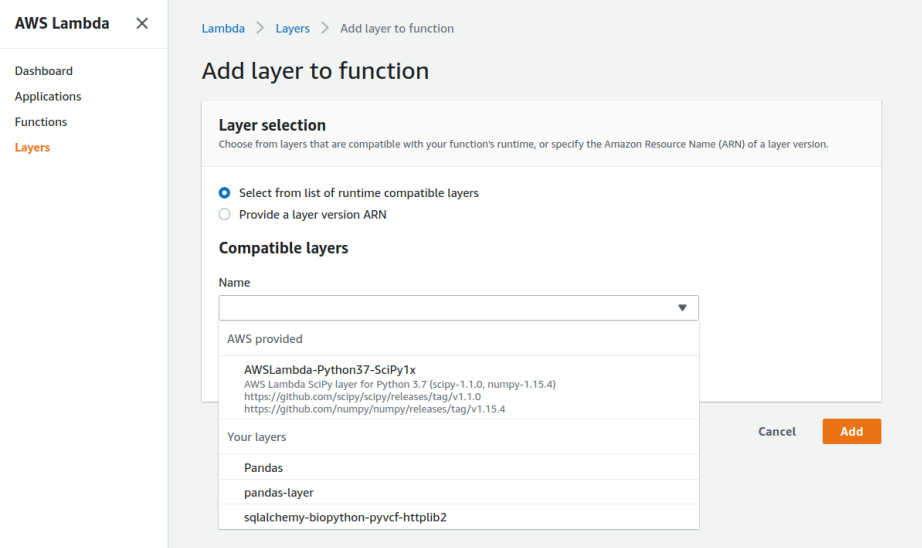Click the orange Add button
This screenshot has width=922, height=548.
coord(851,432)
